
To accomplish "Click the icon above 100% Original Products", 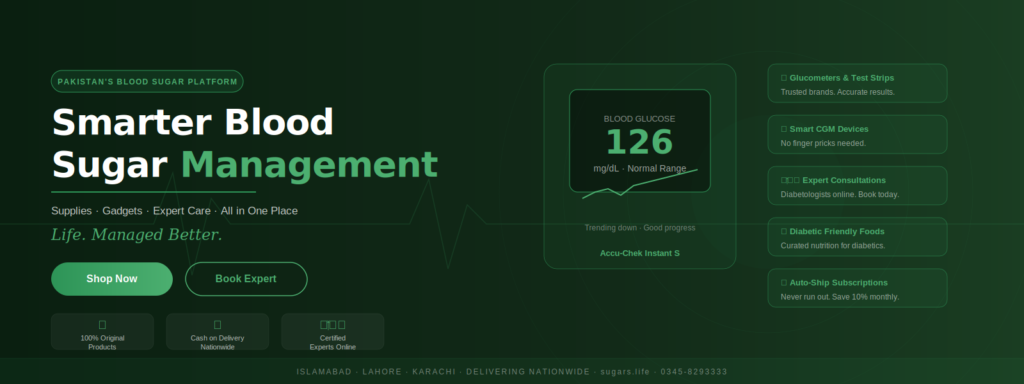I will click(103, 325).
